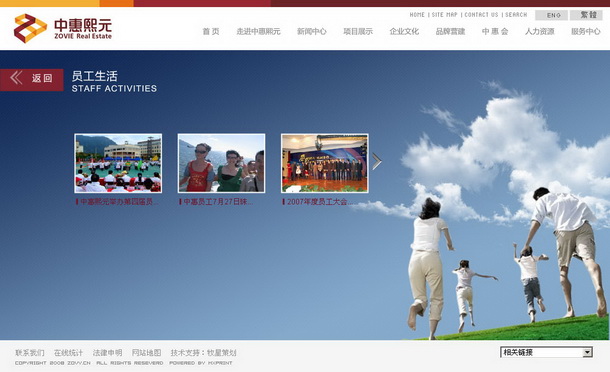Open the 新闻中心 menu
The width and height of the screenshot is (610, 372).
click(x=312, y=32)
